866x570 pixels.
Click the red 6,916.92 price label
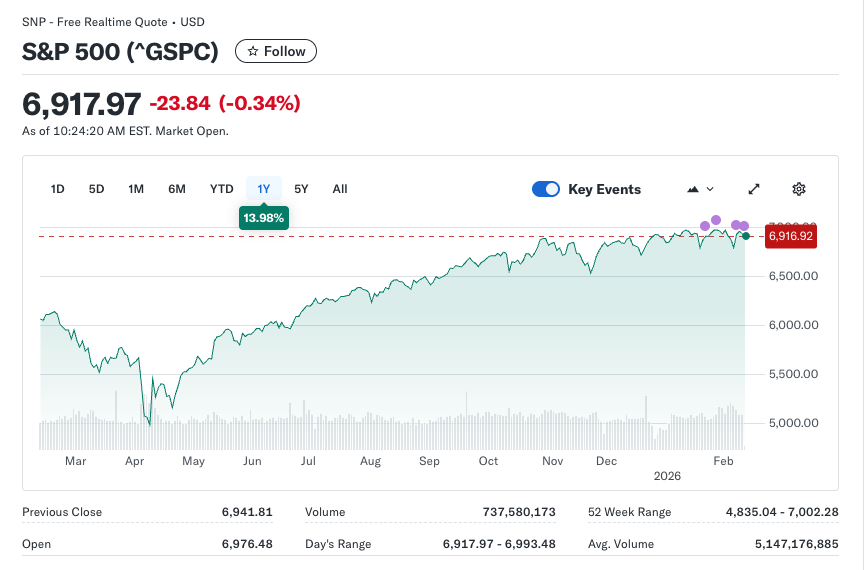click(x=791, y=237)
